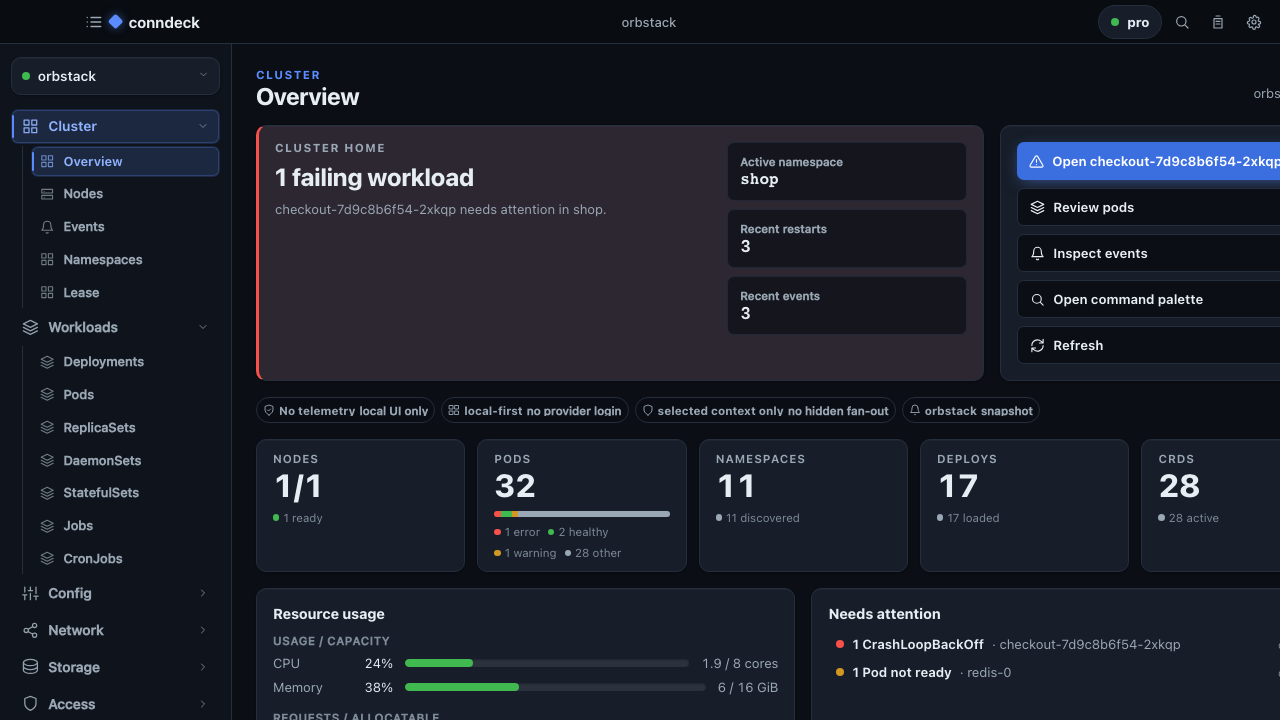The image size is (1280, 720).
Task: Open Events in the sidebar
Action: click(126, 227)
